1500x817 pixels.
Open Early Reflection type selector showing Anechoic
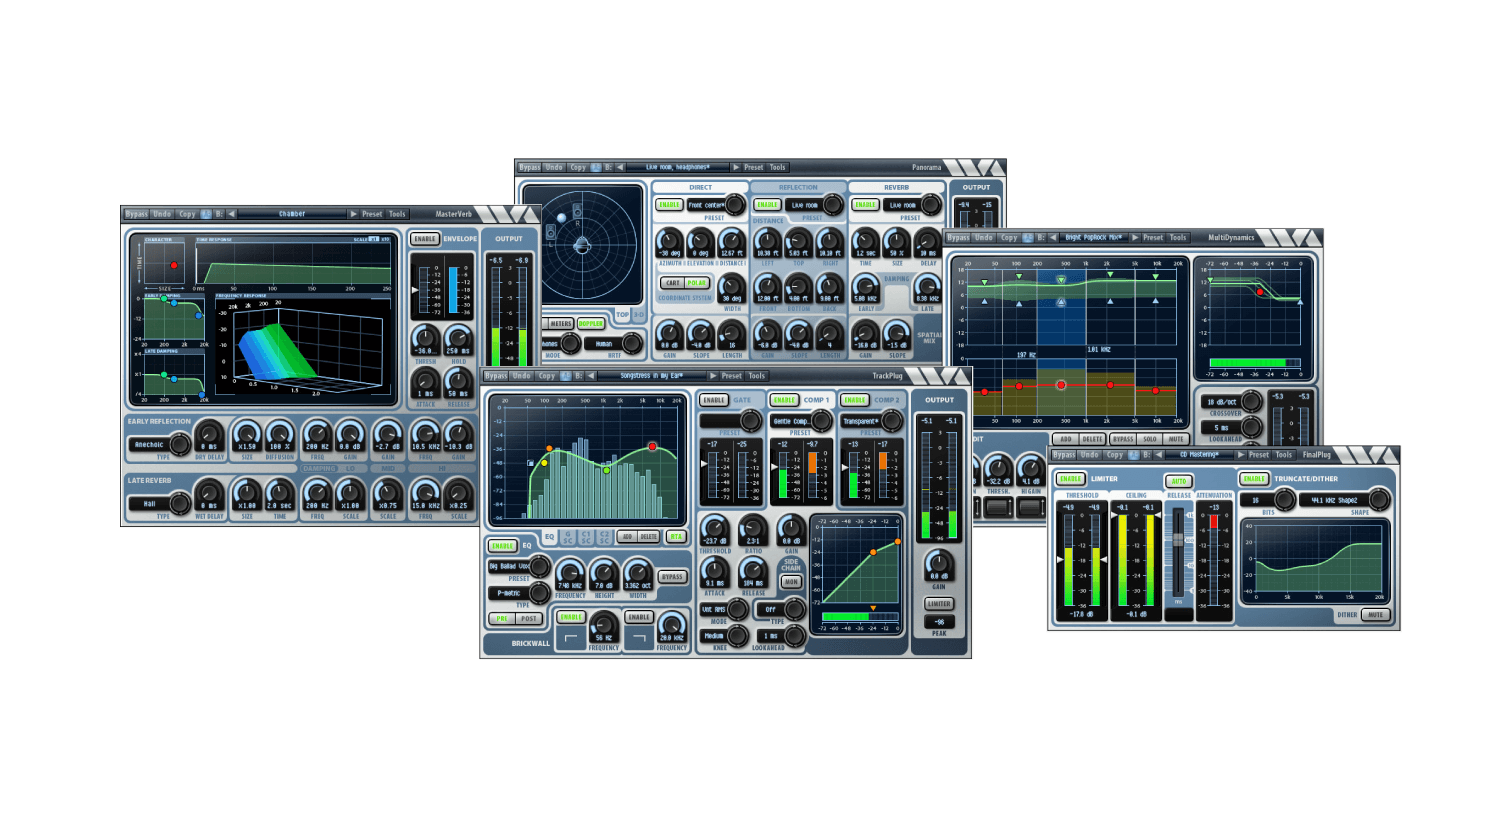[x=159, y=444]
